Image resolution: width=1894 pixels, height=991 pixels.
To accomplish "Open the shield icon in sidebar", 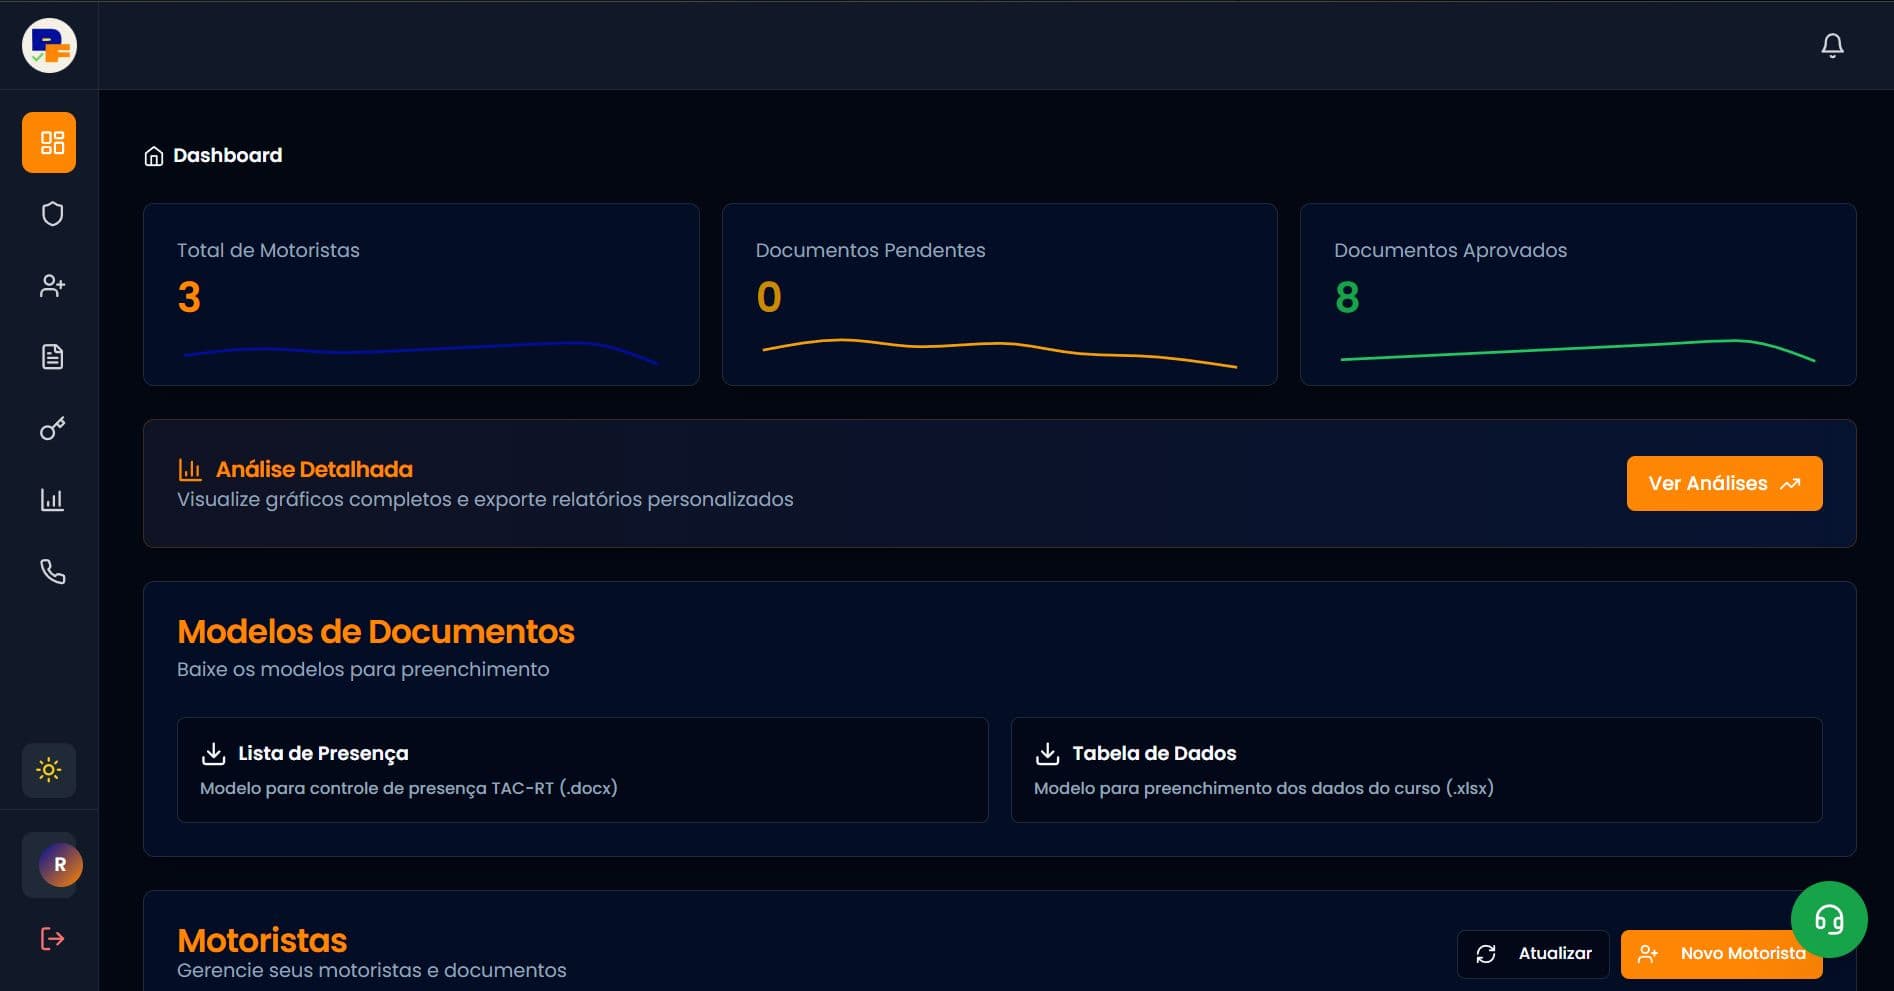I will [52, 214].
